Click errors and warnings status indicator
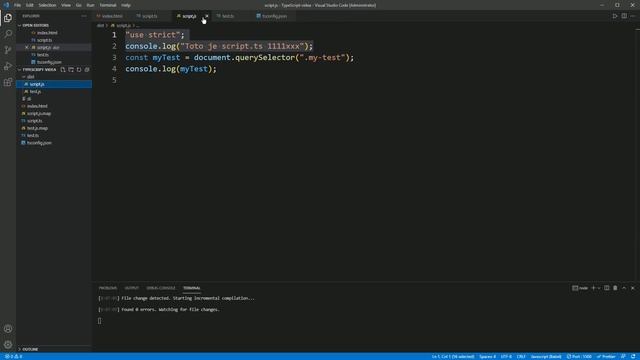 [x=13, y=356]
